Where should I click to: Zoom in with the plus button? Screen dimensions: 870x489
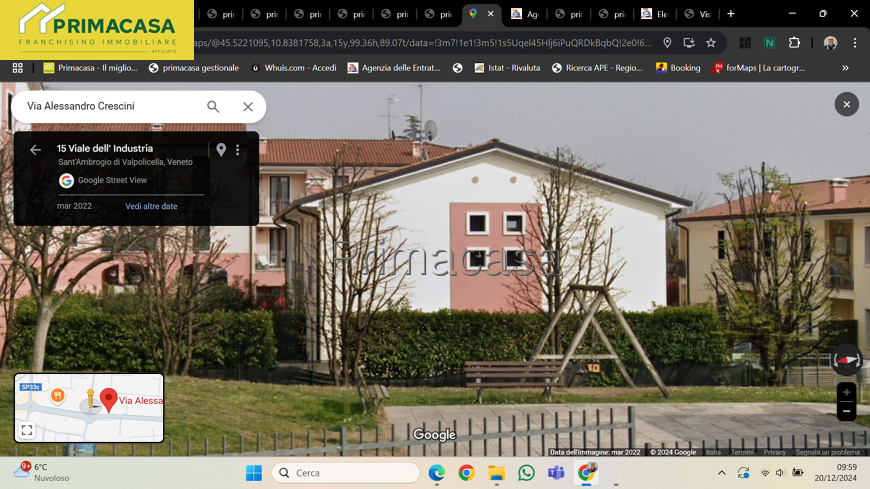point(847,392)
